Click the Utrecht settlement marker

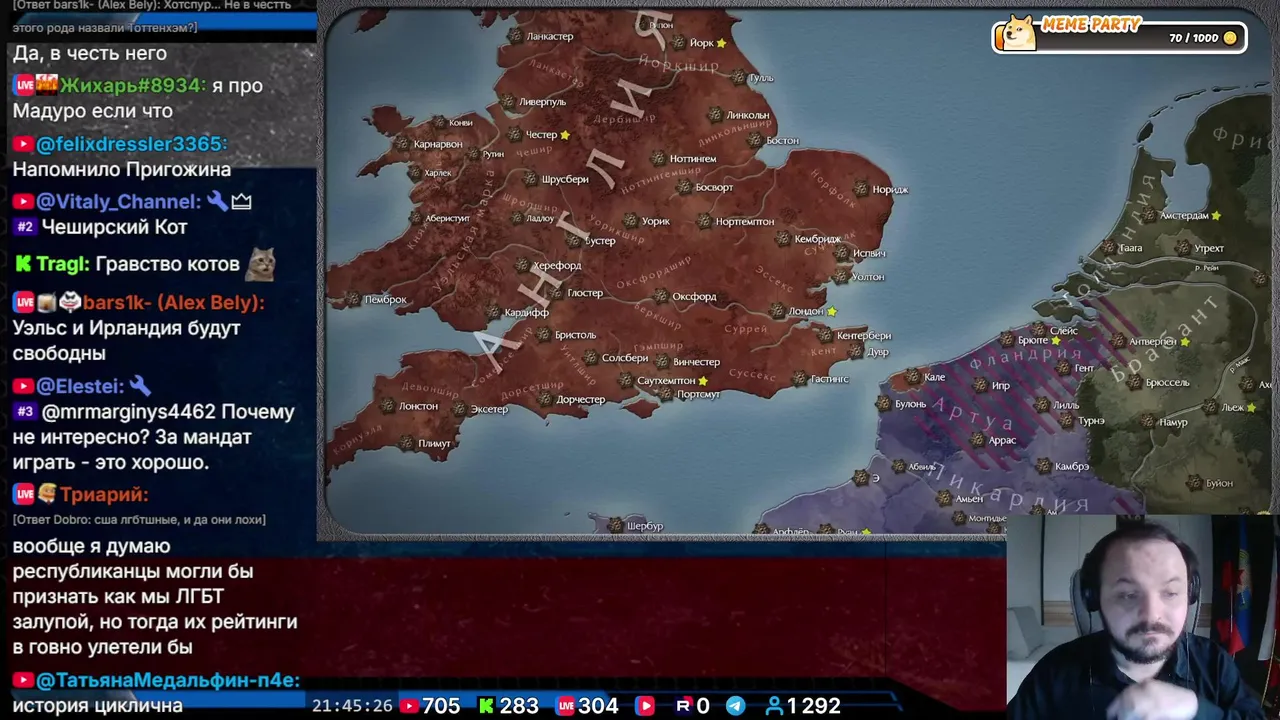[1183, 248]
